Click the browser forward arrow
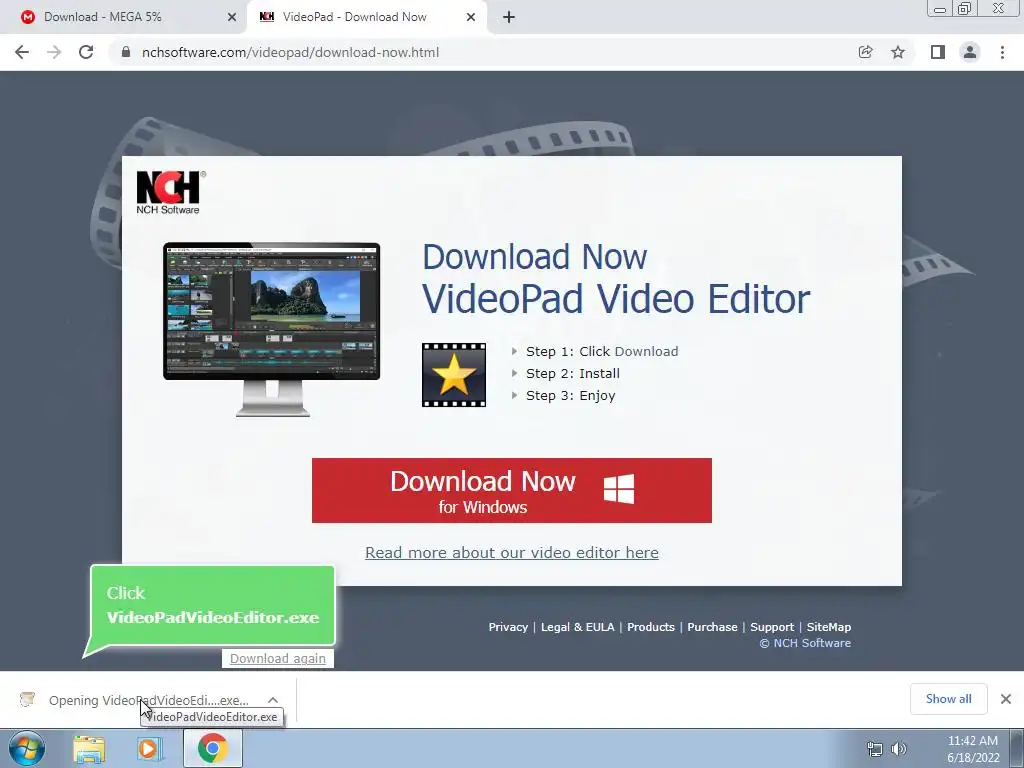The width and height of the screenshot is (1024, 768). tap(54, 52)
